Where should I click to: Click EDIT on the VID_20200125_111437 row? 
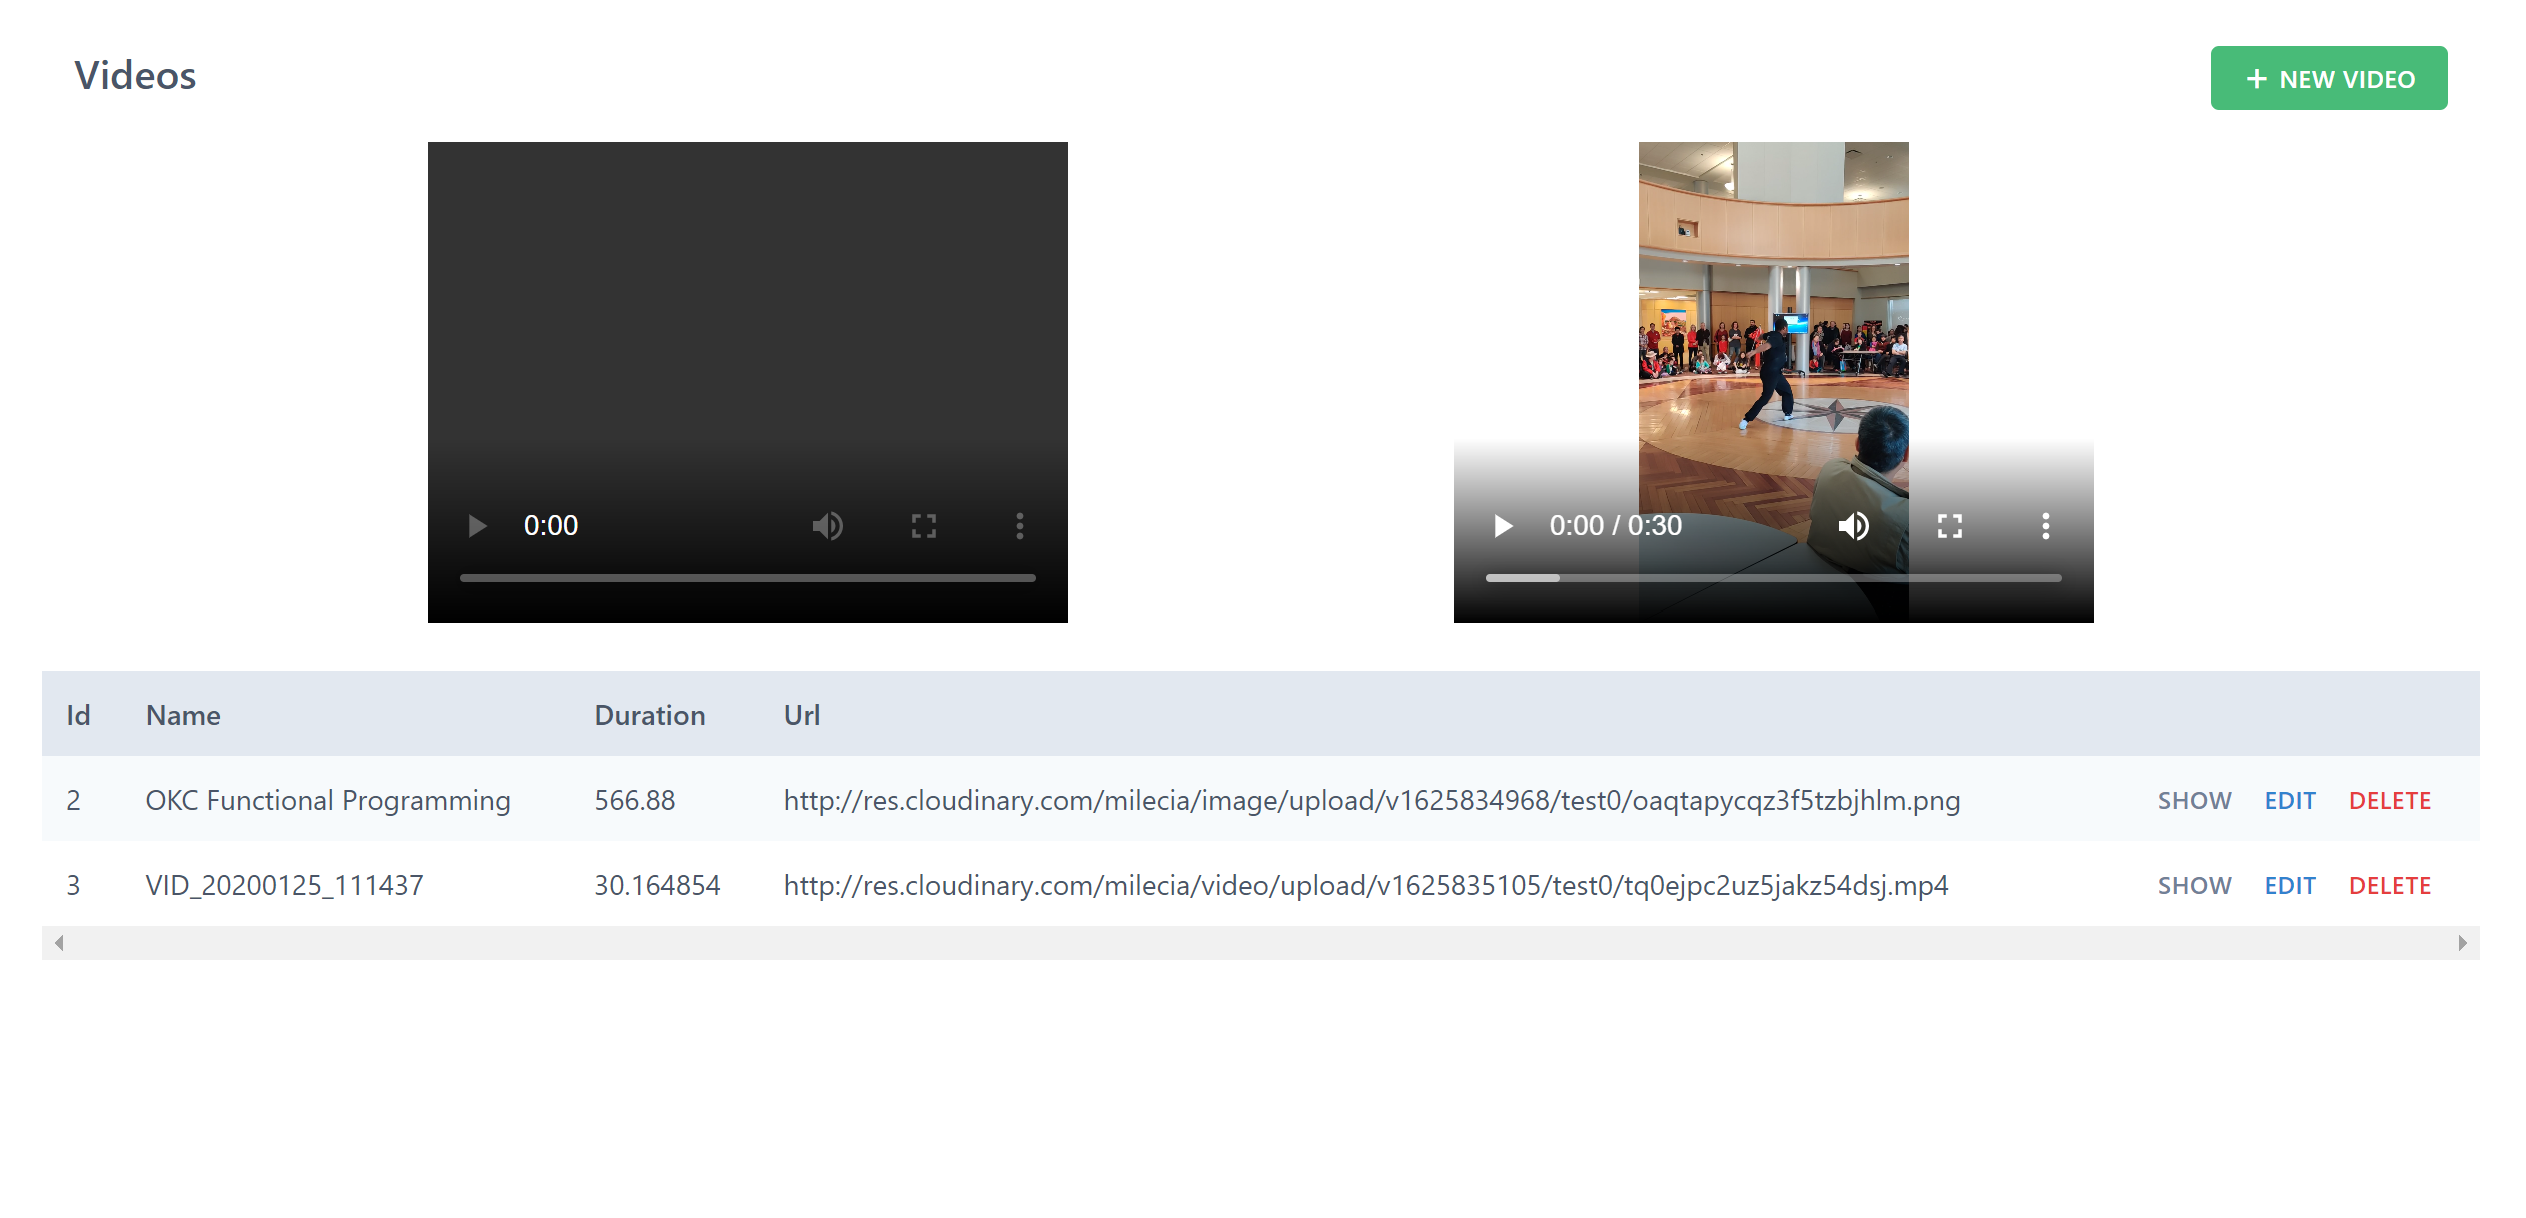2290,885
